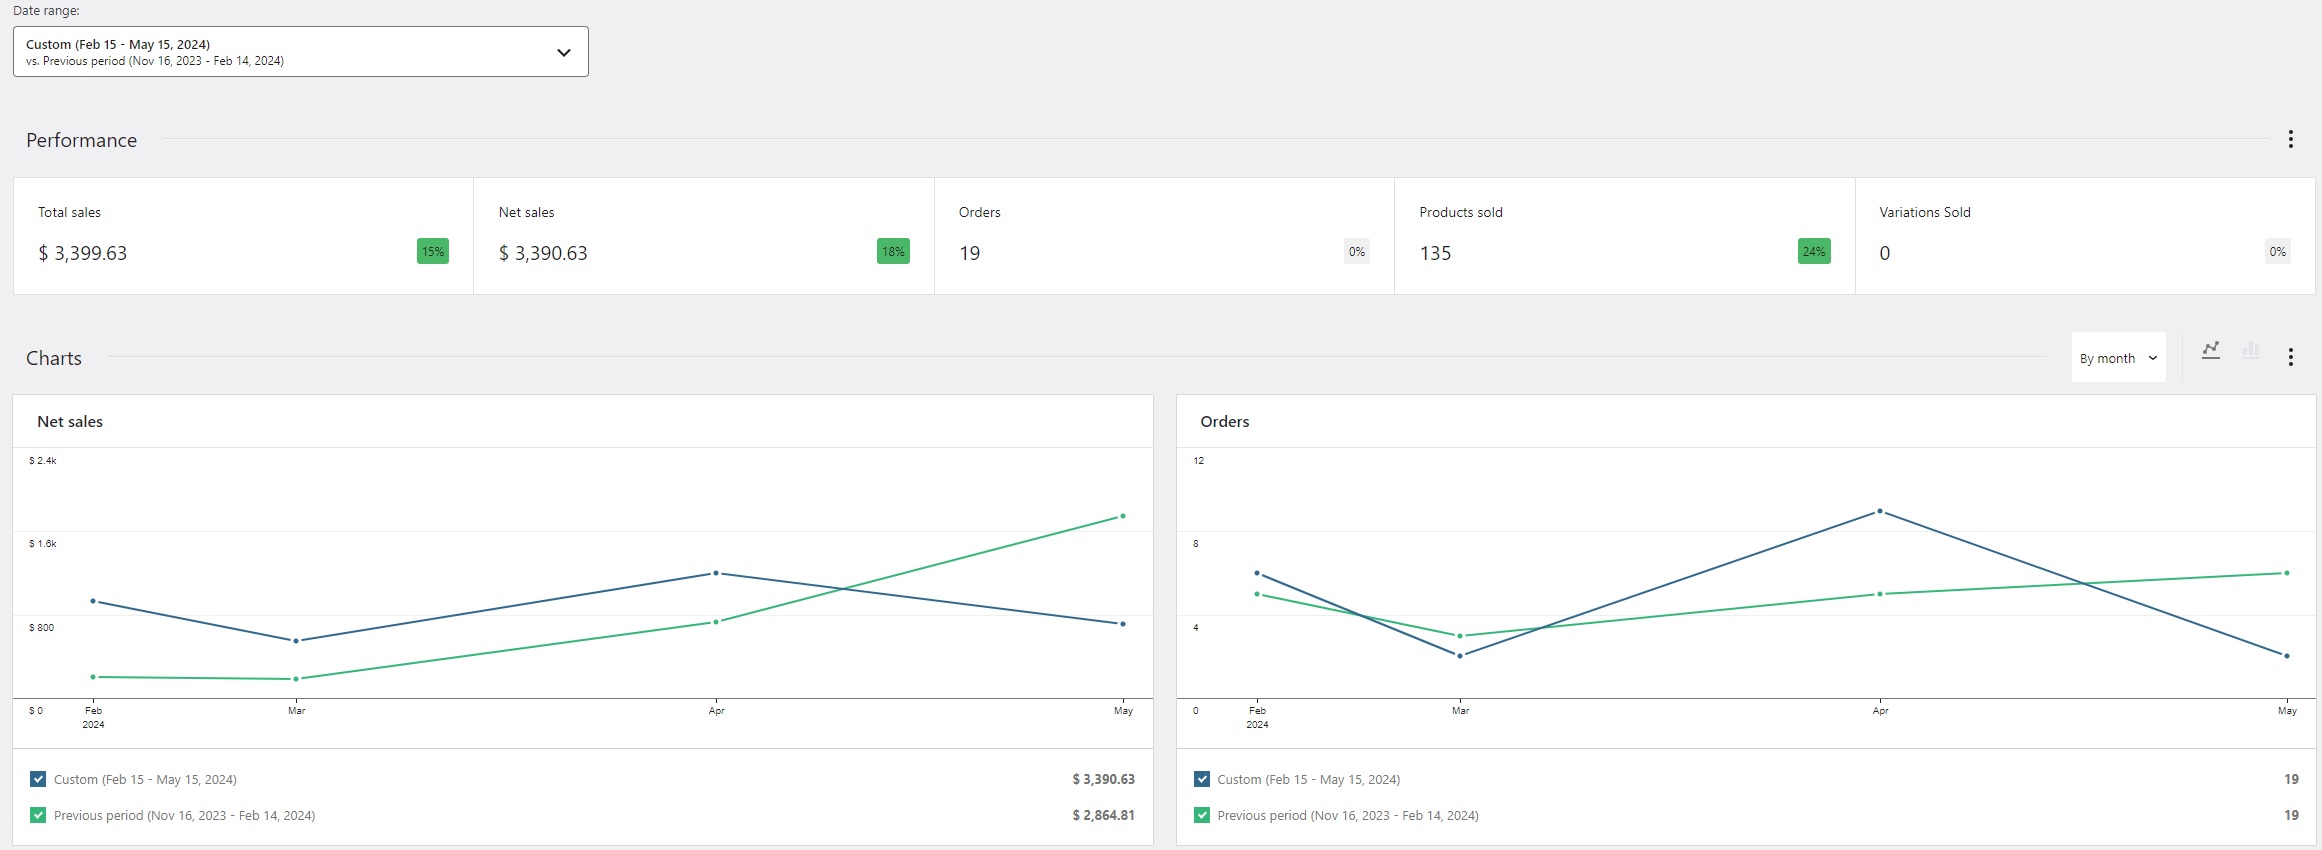Open the Net sales report card
Viewport: 2322px width, 850px height.
click(x=703, y=236)
